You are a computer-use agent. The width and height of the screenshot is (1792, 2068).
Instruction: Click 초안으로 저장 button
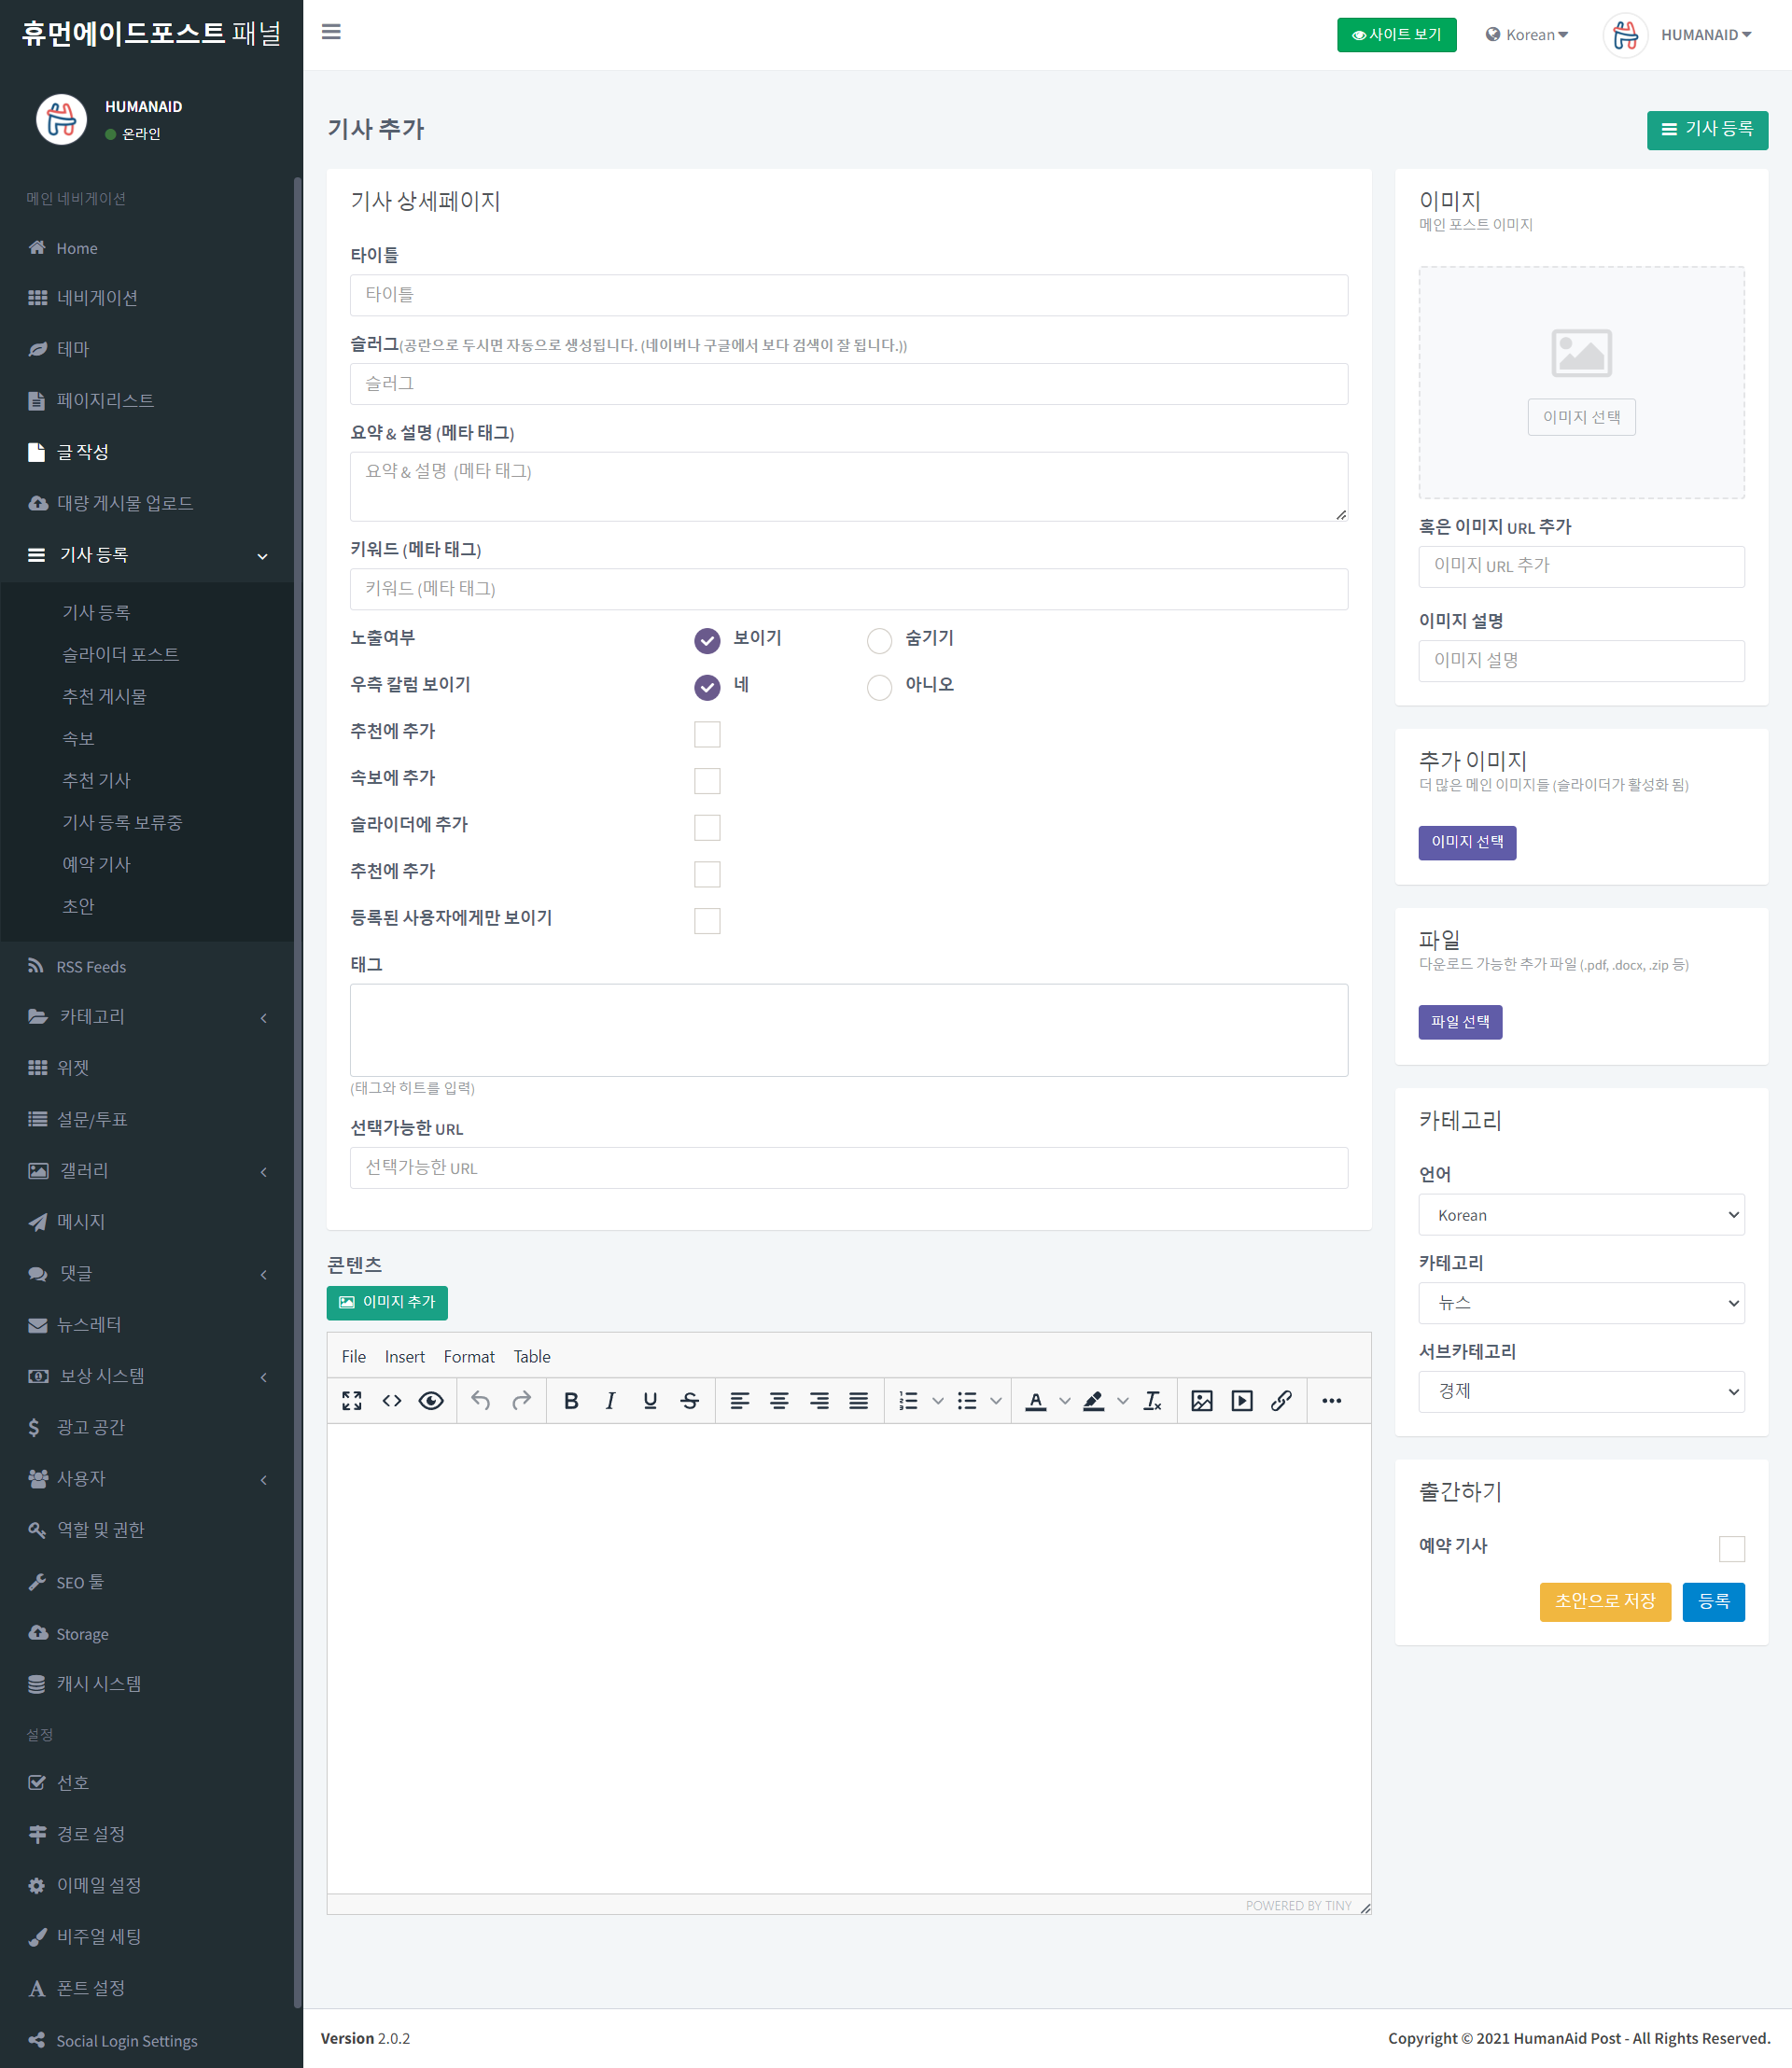pos(1605,1602)
